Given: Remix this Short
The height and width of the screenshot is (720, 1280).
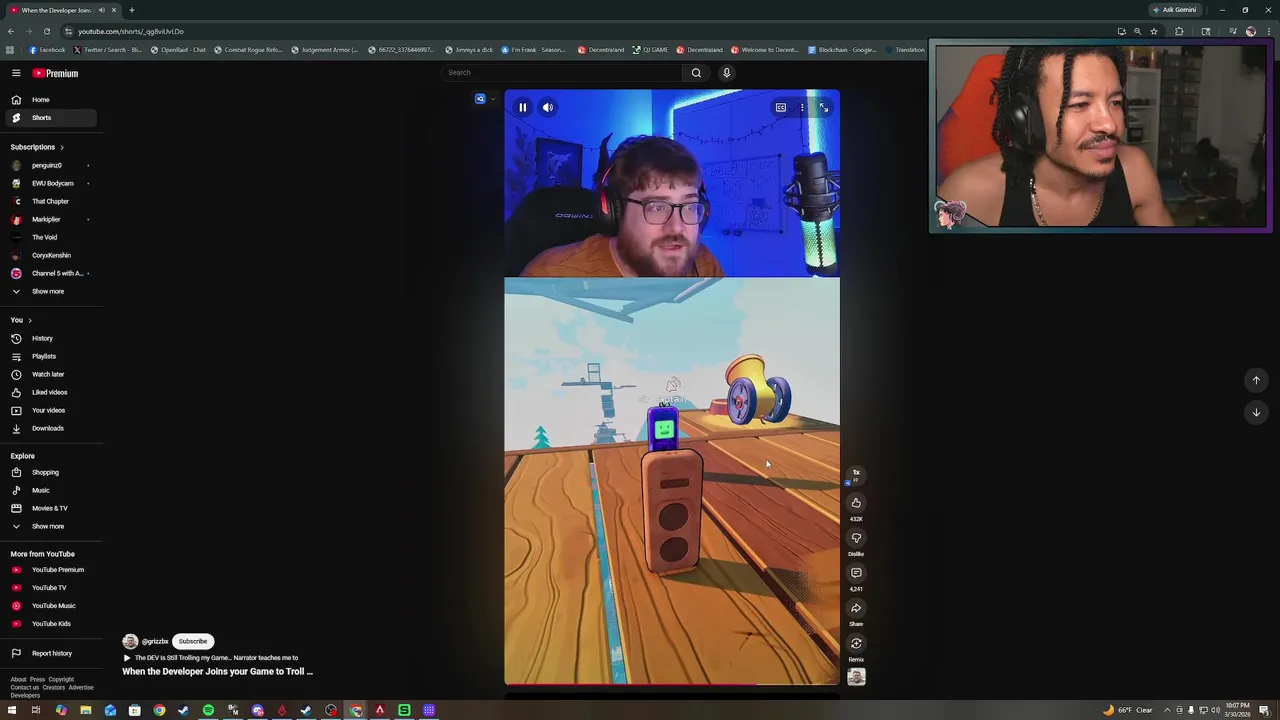Looking at the screenshot, I should [856, 643].
